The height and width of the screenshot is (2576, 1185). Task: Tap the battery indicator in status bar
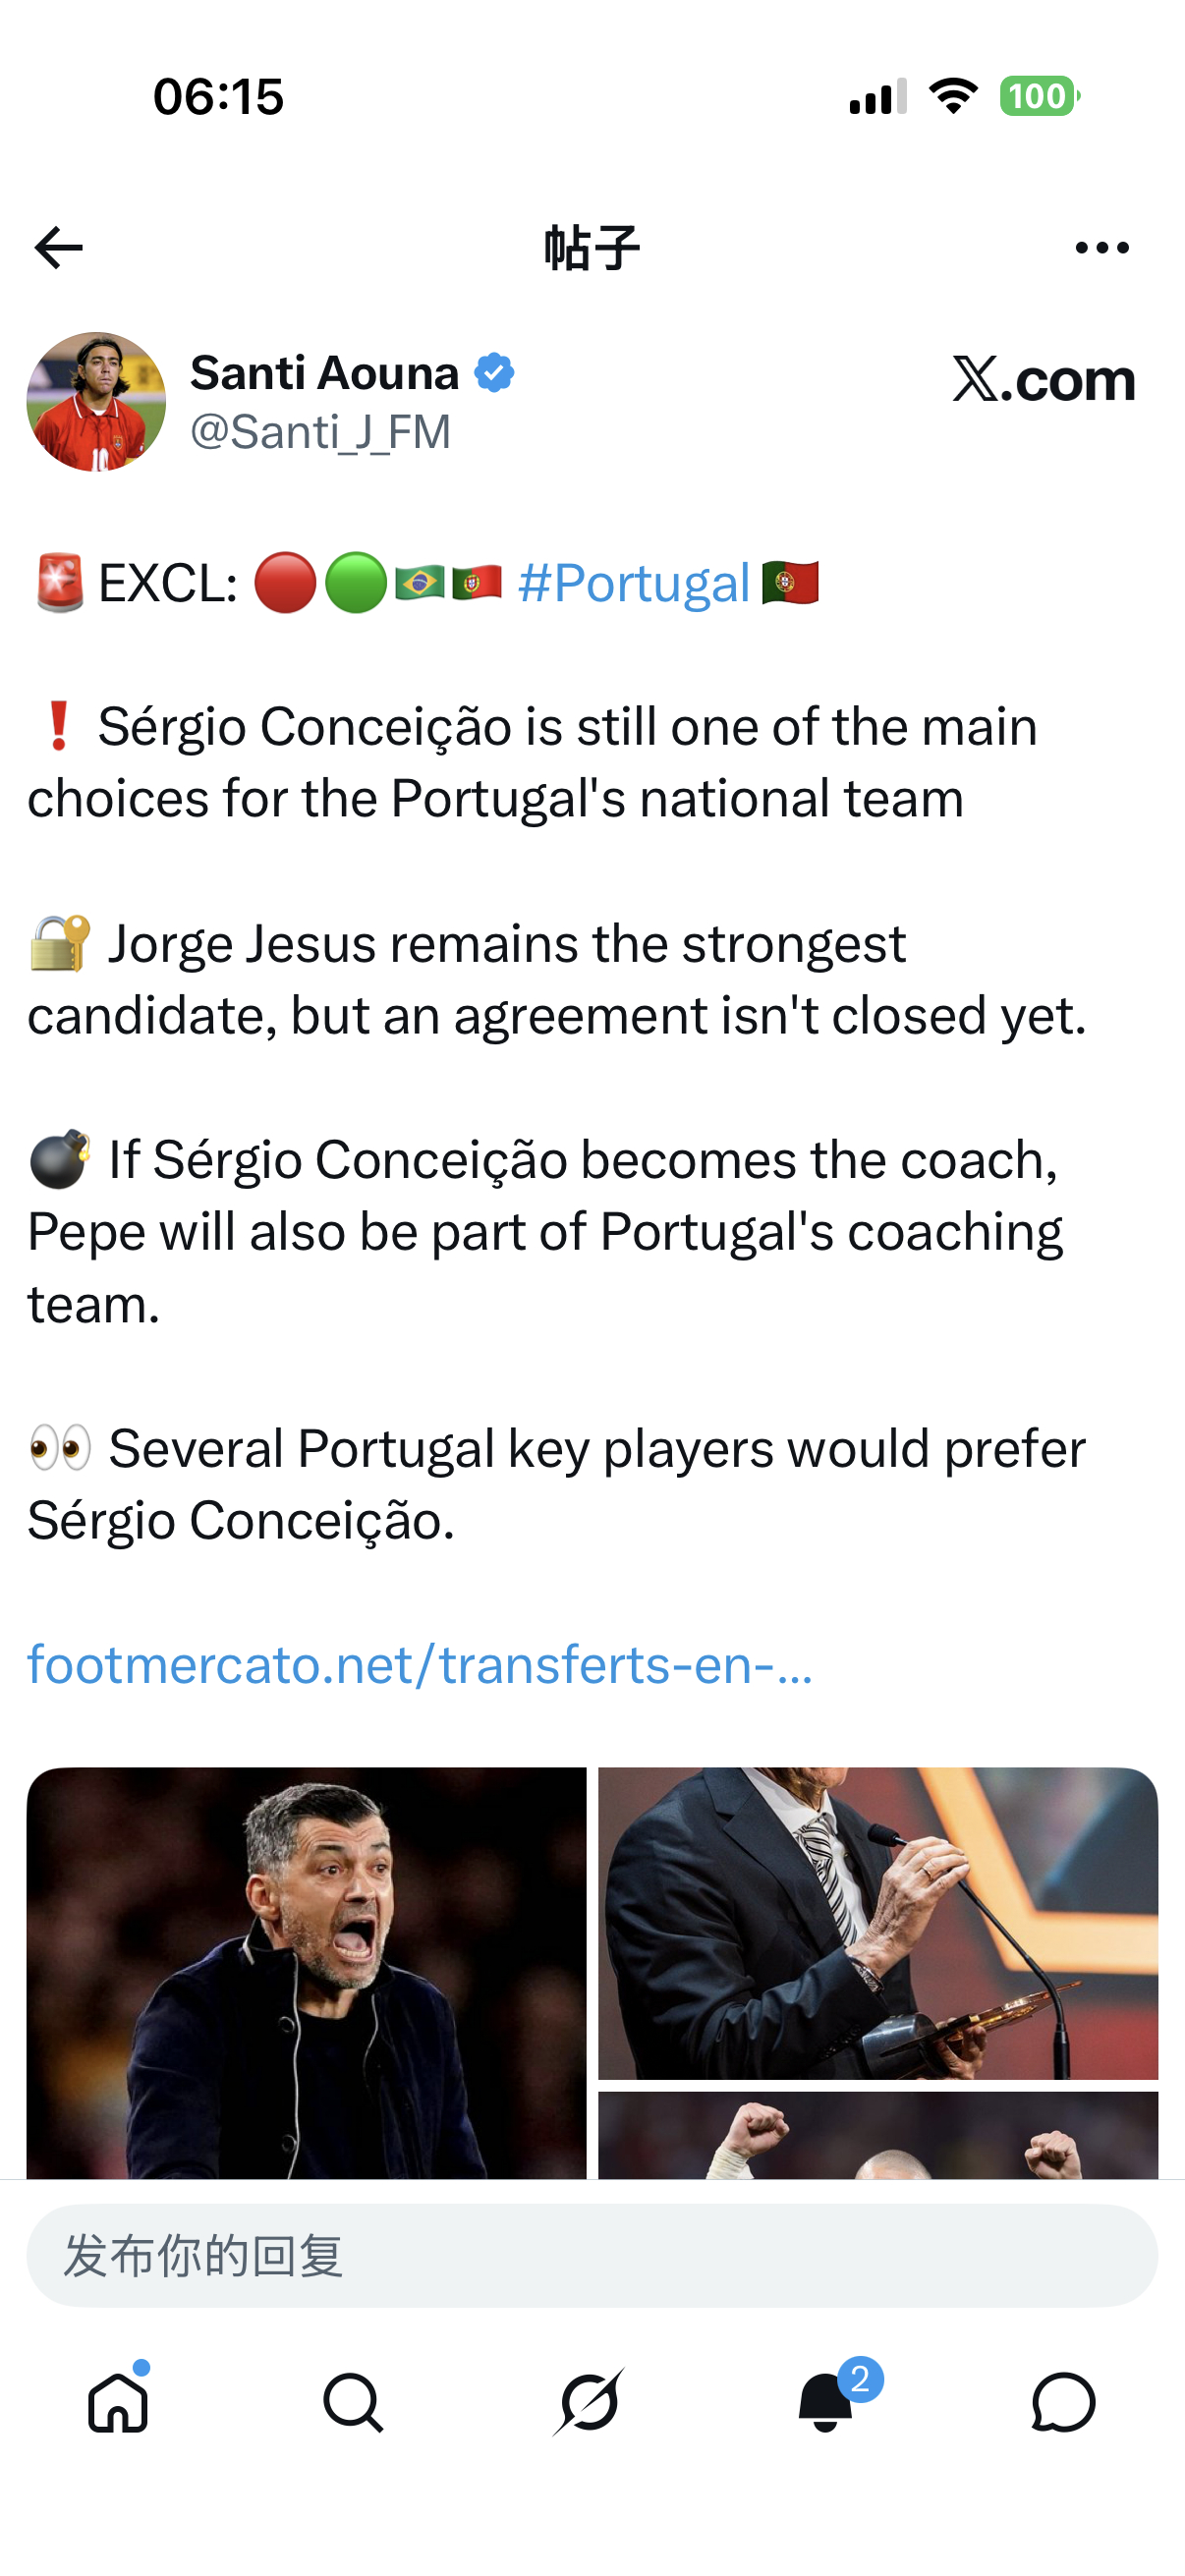(1040, 96)
